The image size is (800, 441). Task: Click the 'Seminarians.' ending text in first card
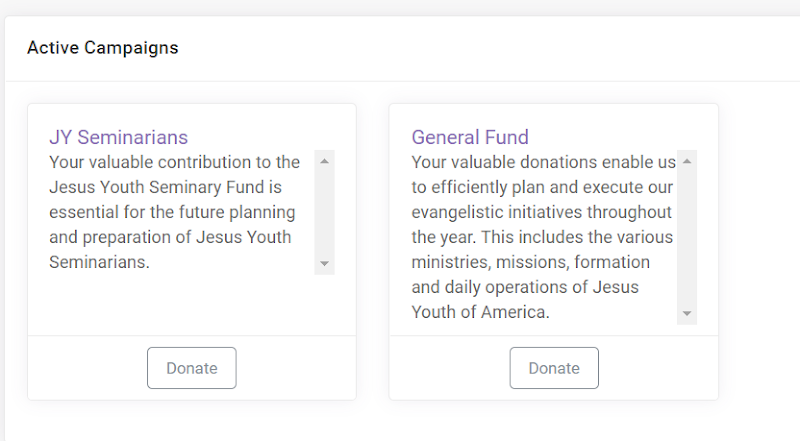[99, 262]
